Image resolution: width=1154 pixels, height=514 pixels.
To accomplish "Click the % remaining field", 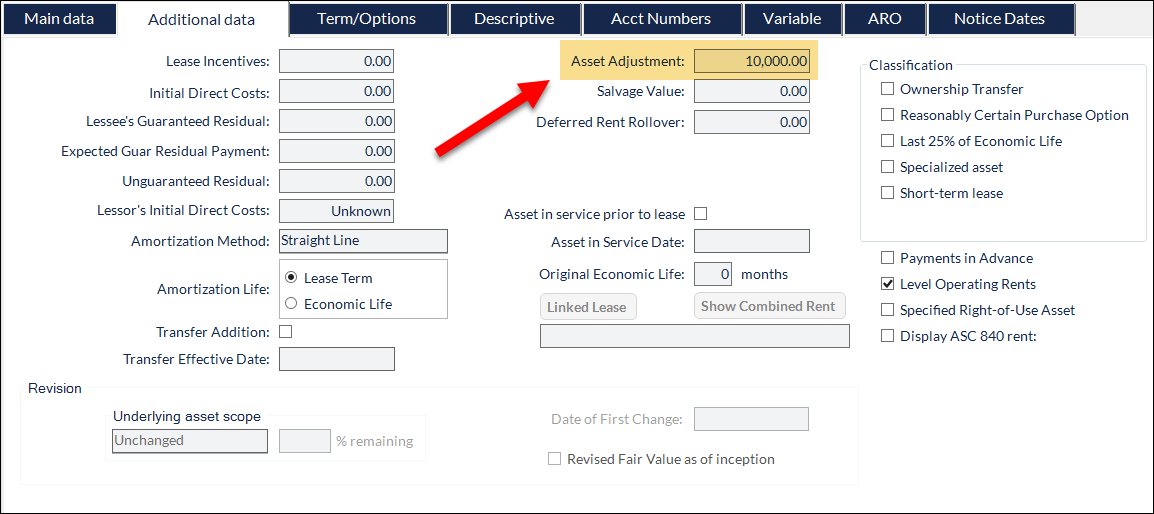I will tap(305, 440).
